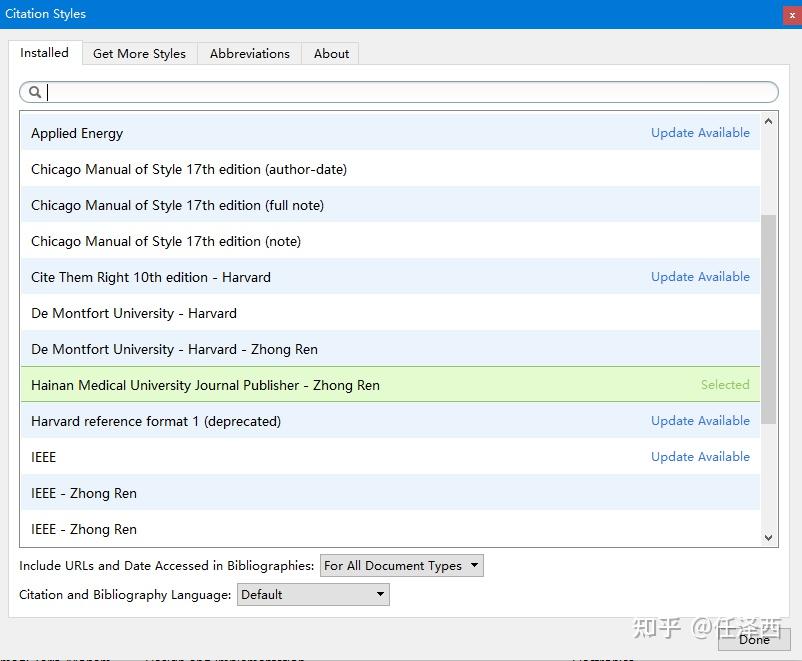The image size is (802, 661).
Task: Click the styles list scrollbar thumb
Action: 768,319
